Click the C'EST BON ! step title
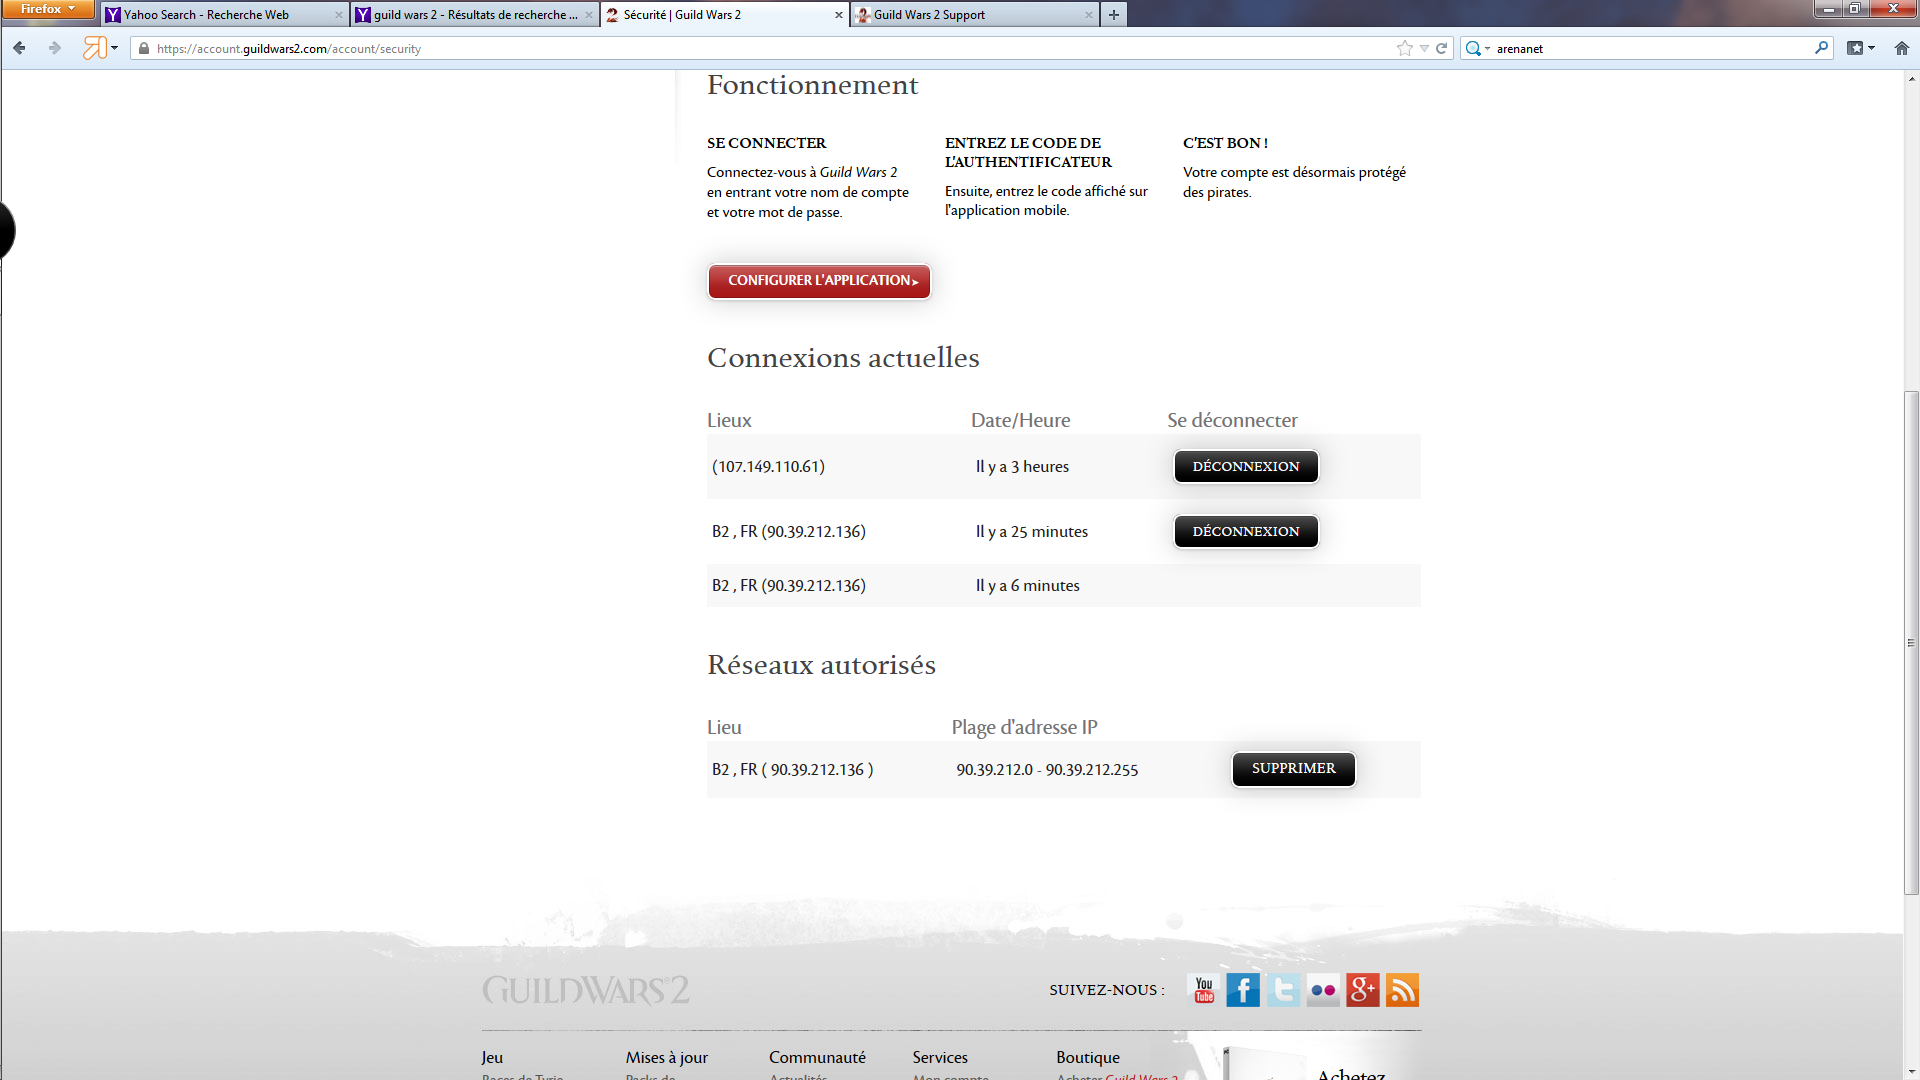 [x=1225, y=143]
